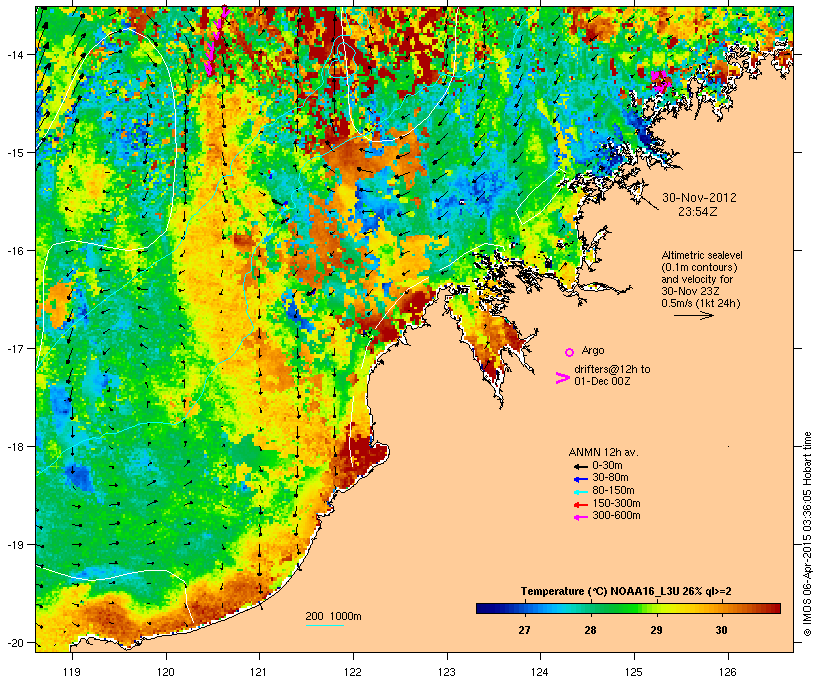This screenshot has height=680, width=820.
Task: Click the '30-80m' depth label
Action: pos(610,478)
